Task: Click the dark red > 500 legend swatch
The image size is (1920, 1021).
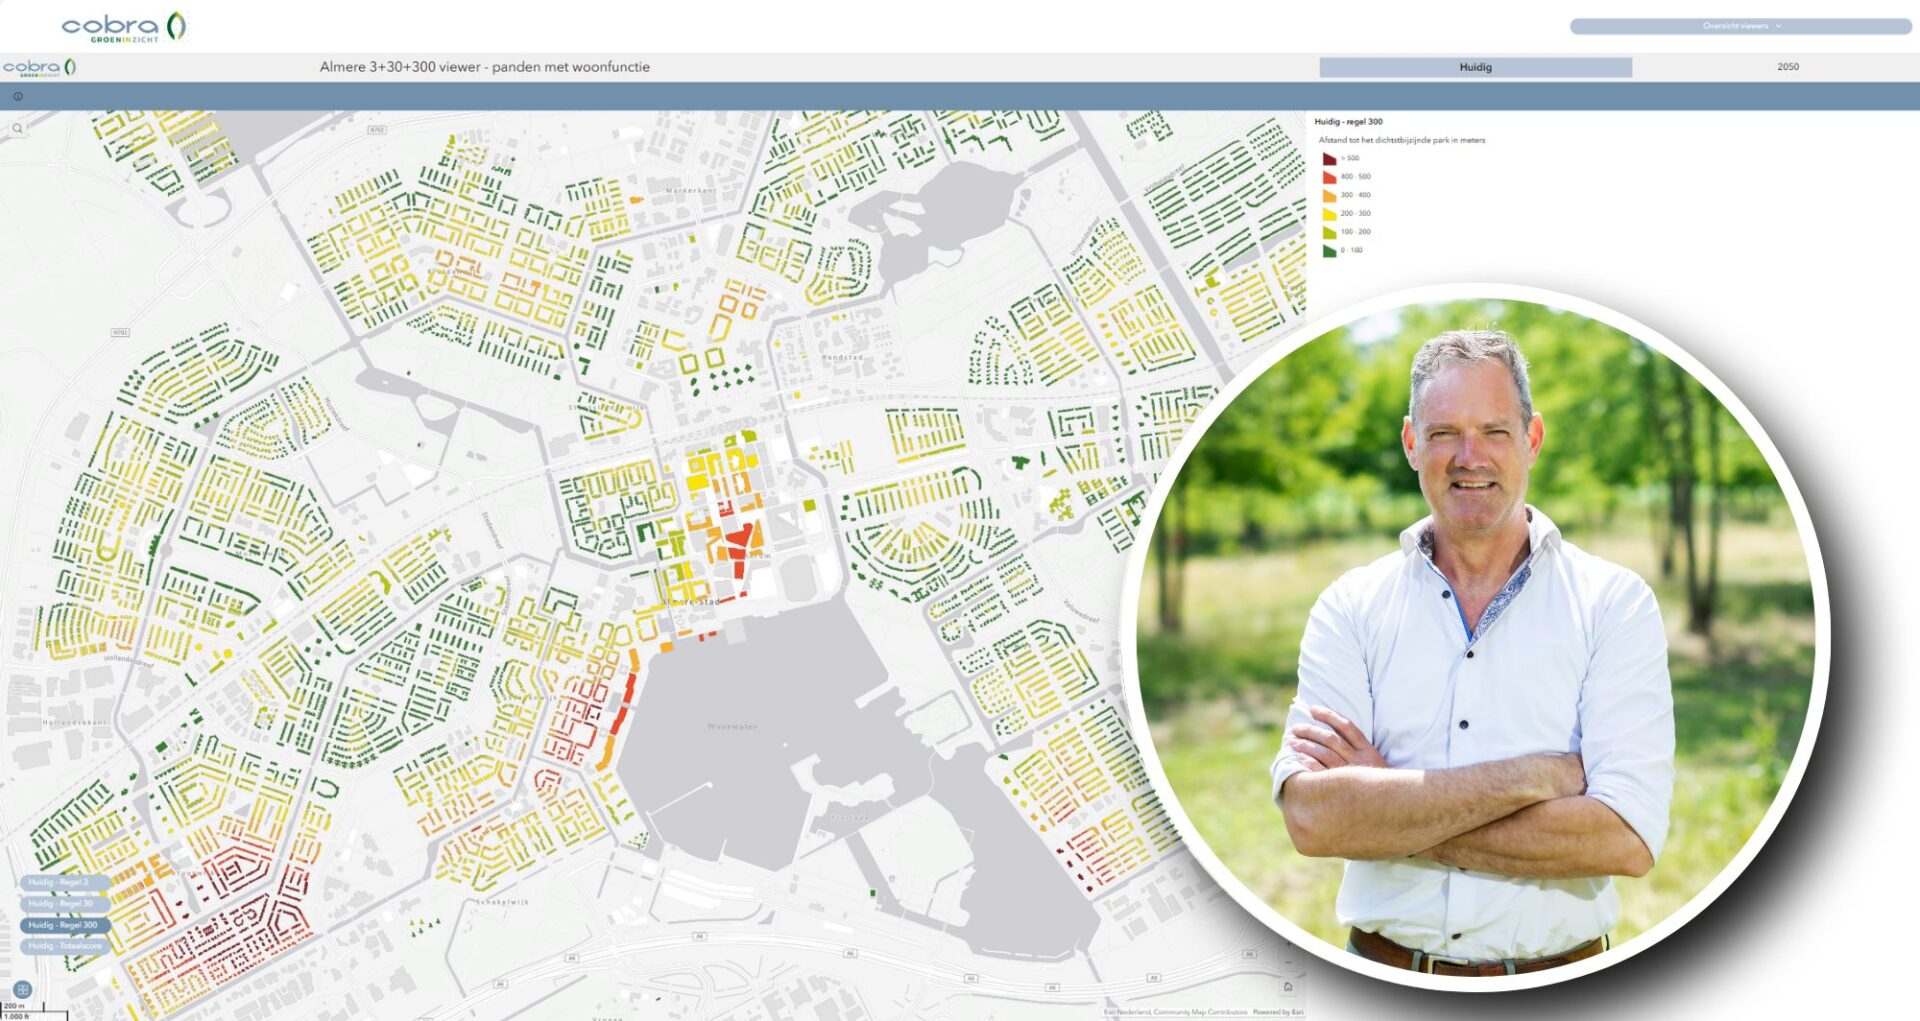Action: pos(1329,159)
